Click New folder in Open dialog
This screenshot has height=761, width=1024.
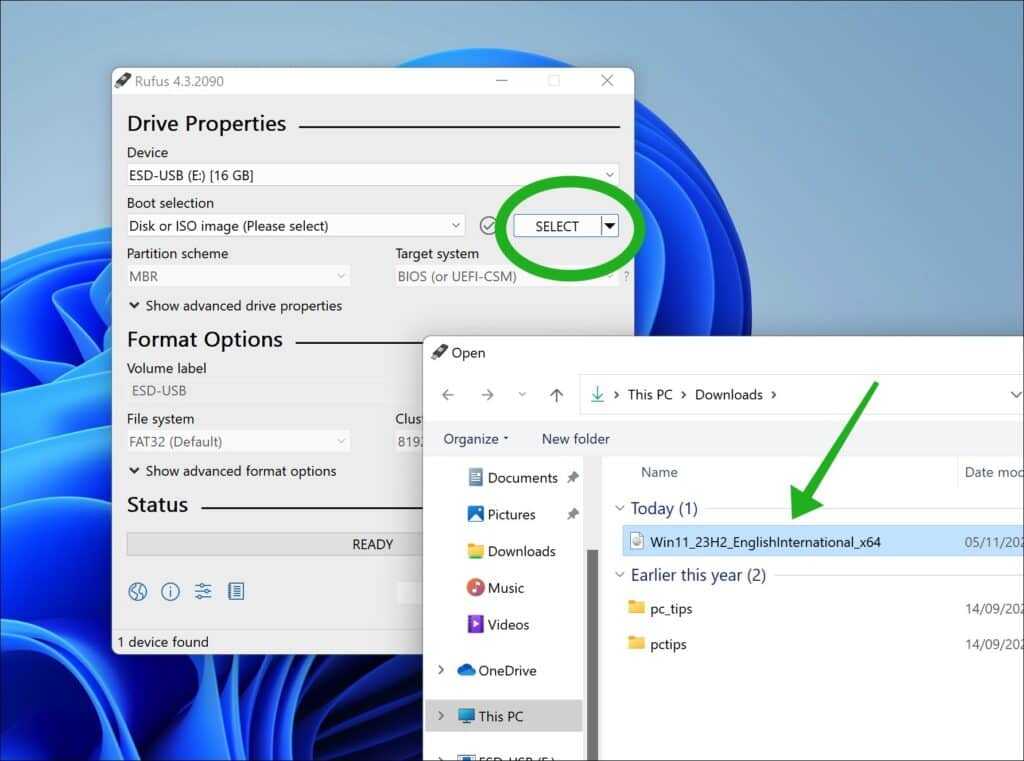(575, 439)
